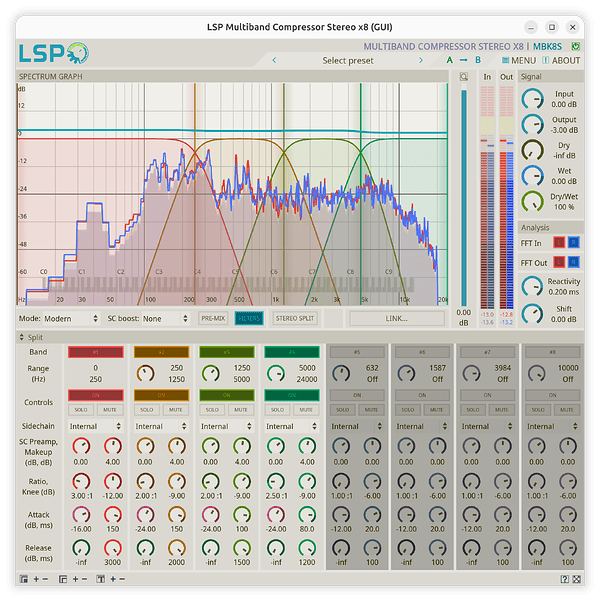
Task: Open the Mode dropdown set to Modern
Action: tap(71, 319)
